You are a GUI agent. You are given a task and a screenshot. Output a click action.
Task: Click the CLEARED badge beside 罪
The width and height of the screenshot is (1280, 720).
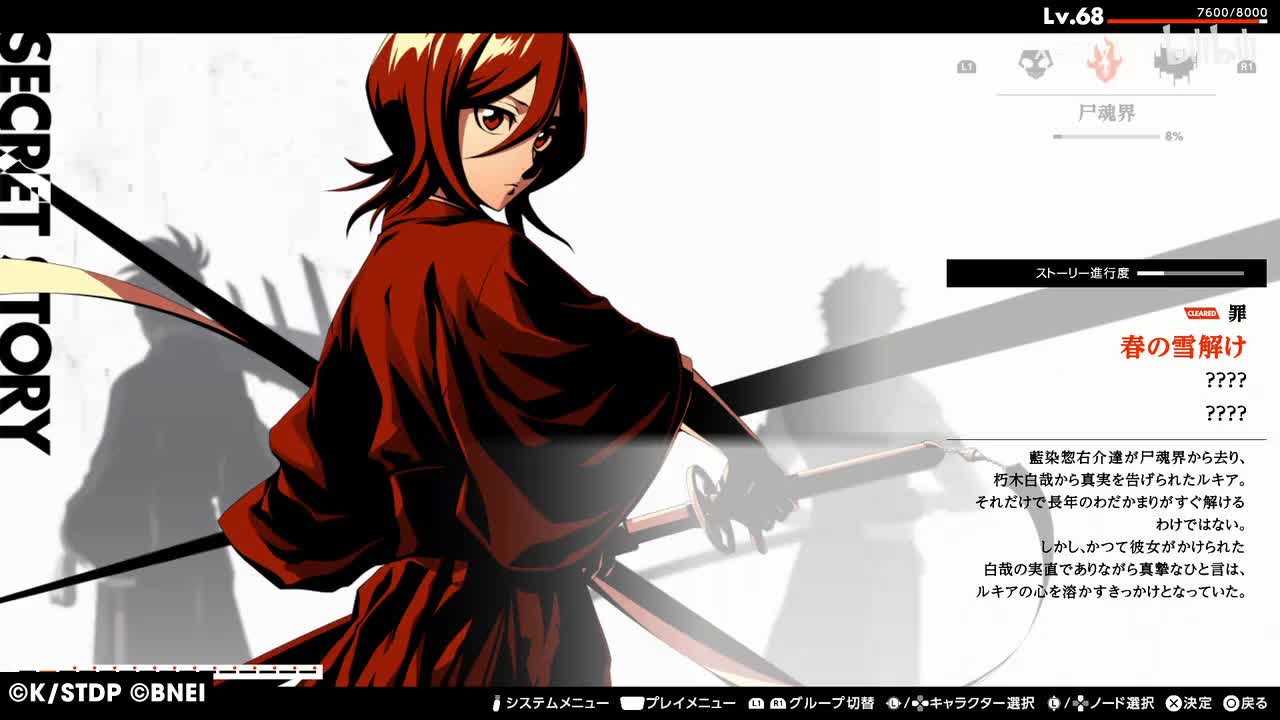click(1201, 313)
